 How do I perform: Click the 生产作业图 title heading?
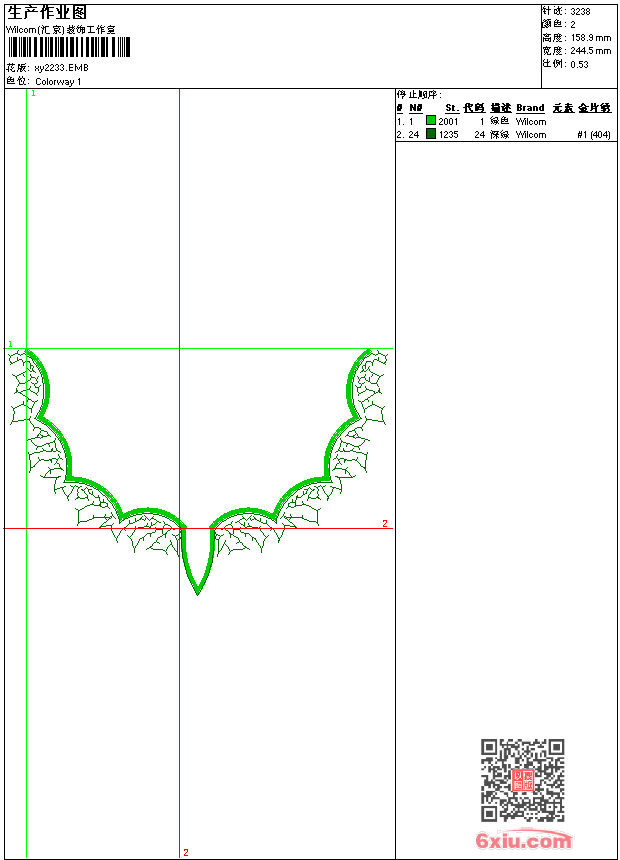click(47, 13)
